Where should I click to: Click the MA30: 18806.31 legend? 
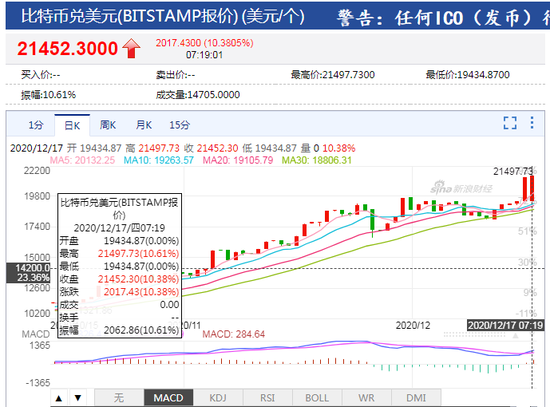(317, 160)
